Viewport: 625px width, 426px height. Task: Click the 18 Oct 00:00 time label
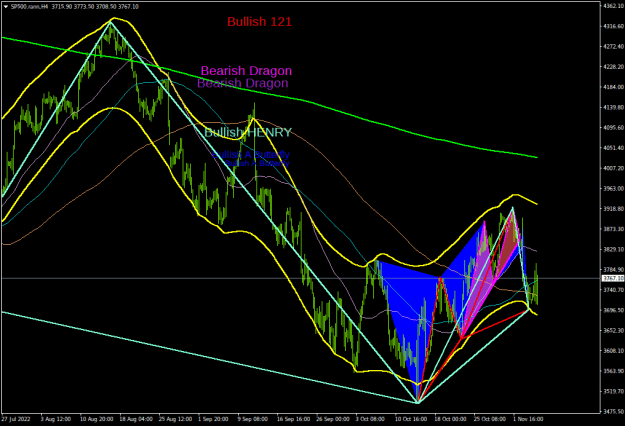click(450, 419)
